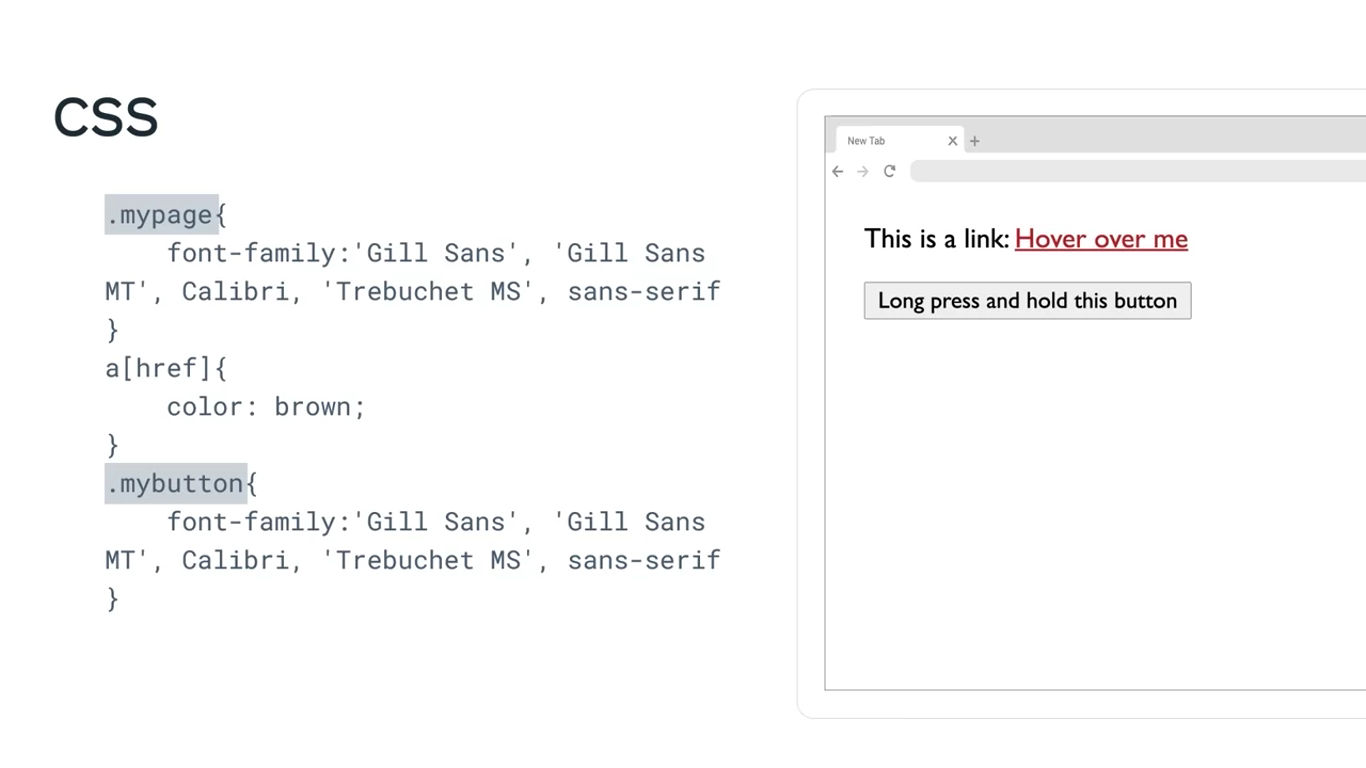Click sans-serif in the .mypage rule
This screenshot has width=1366, height=768.
pos(644,292)
